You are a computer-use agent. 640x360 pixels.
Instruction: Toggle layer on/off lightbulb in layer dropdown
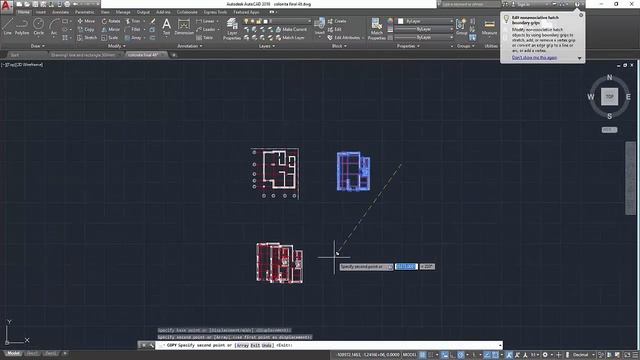[246, 21]
